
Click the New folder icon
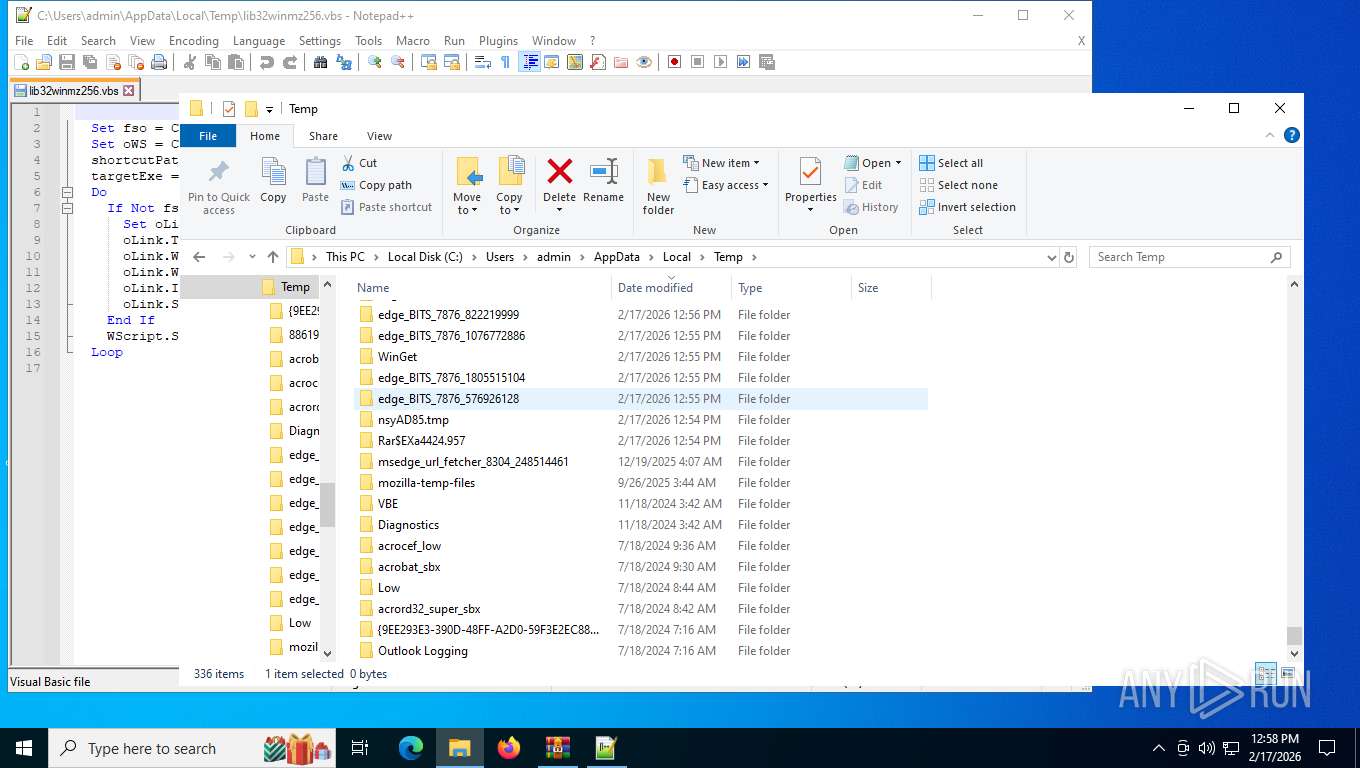pos(658,172)
